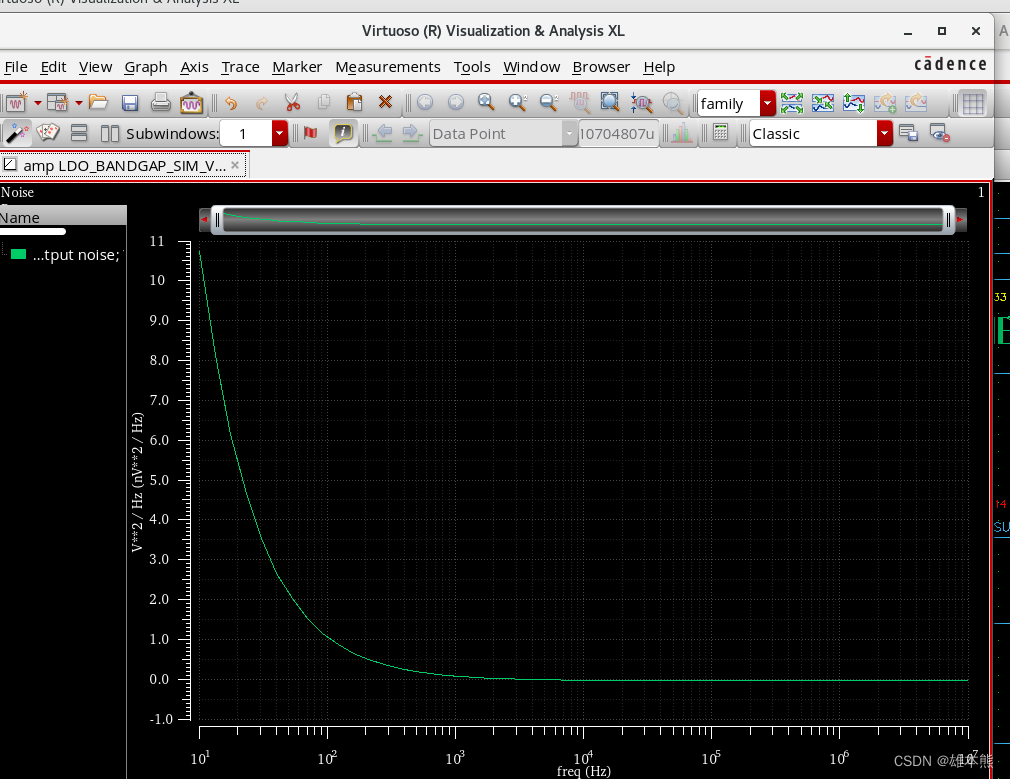Zoom out with the minus magnifier
This screenshot has height=779, width=1010.
[x=549, y=102]
